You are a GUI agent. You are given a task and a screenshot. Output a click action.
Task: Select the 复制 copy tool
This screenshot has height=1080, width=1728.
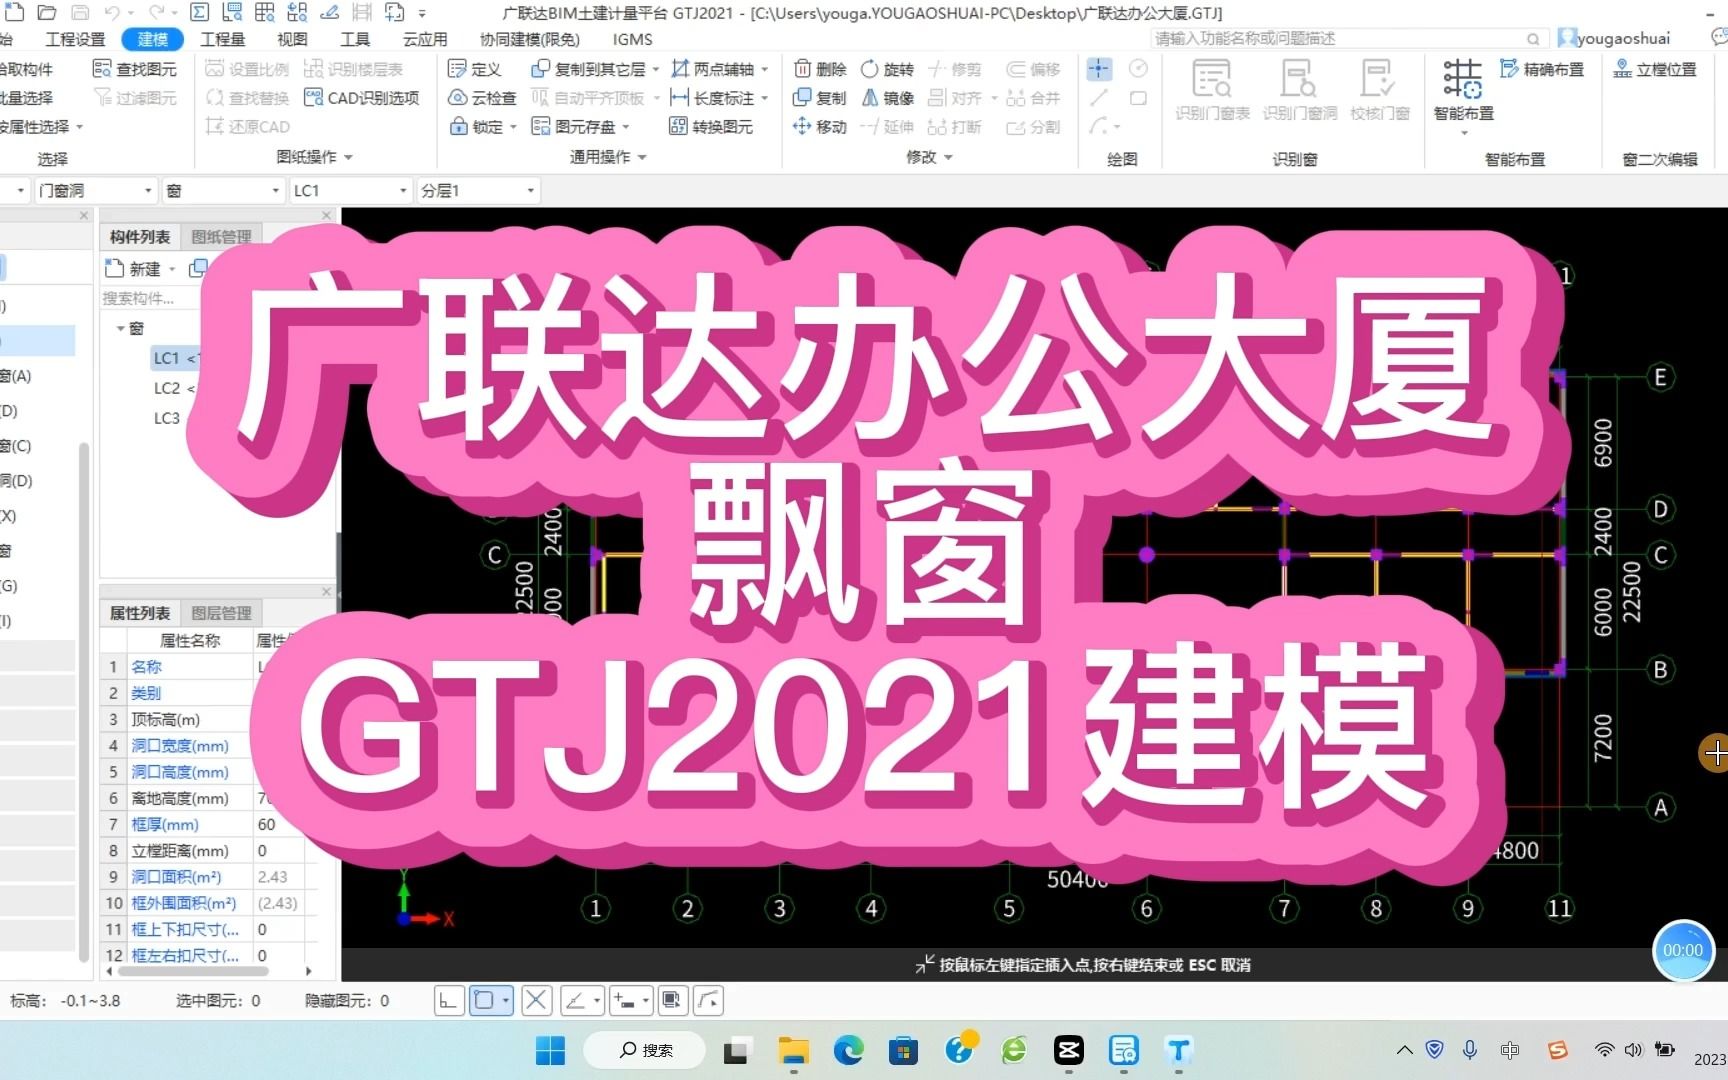820,98
